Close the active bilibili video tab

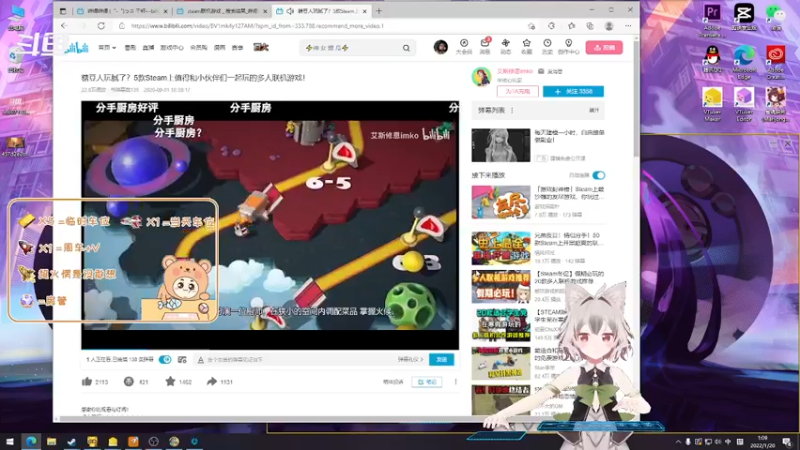tap(364, 11)
